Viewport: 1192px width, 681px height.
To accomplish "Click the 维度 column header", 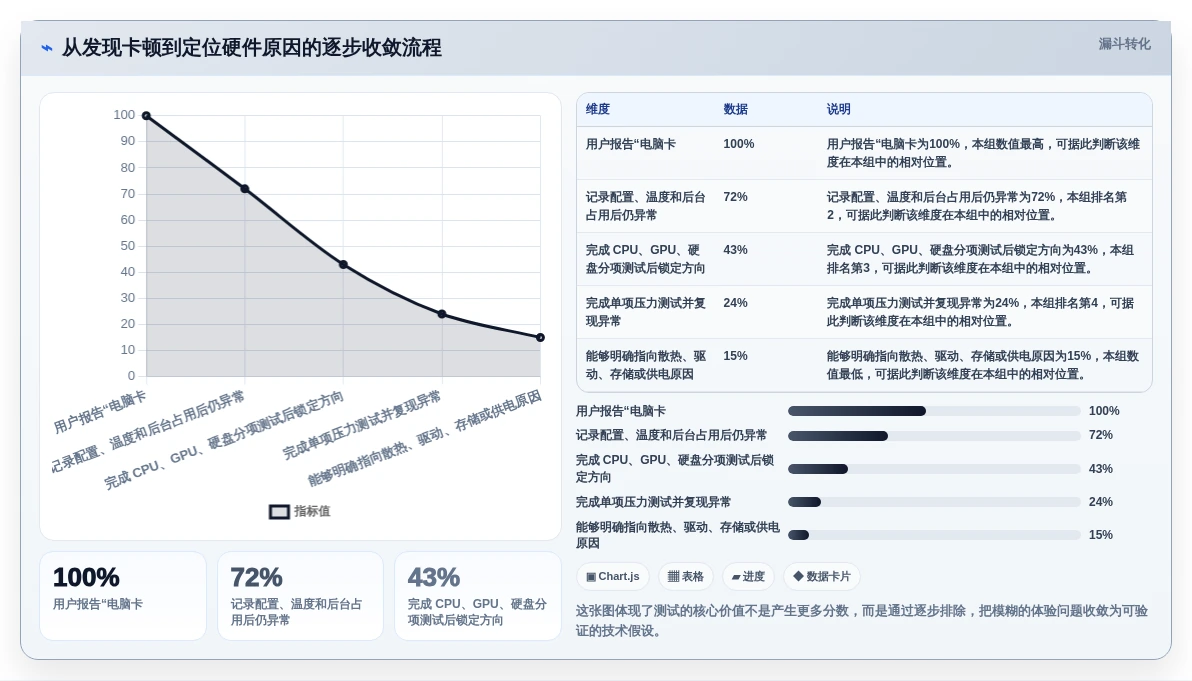I will point(598,109).
